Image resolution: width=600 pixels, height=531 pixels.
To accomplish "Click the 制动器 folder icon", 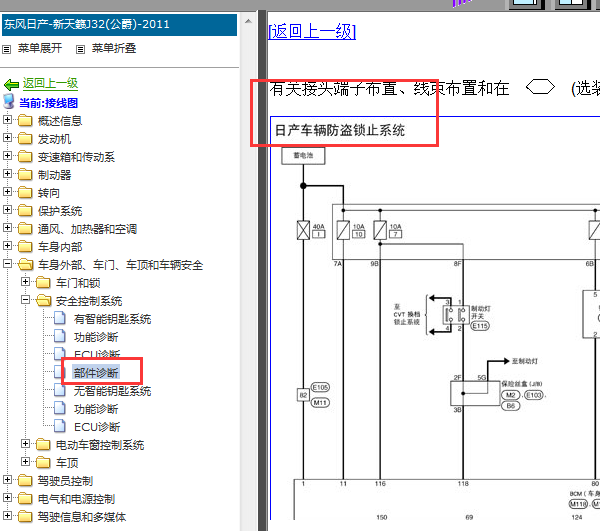I will [x=25, y=174].
